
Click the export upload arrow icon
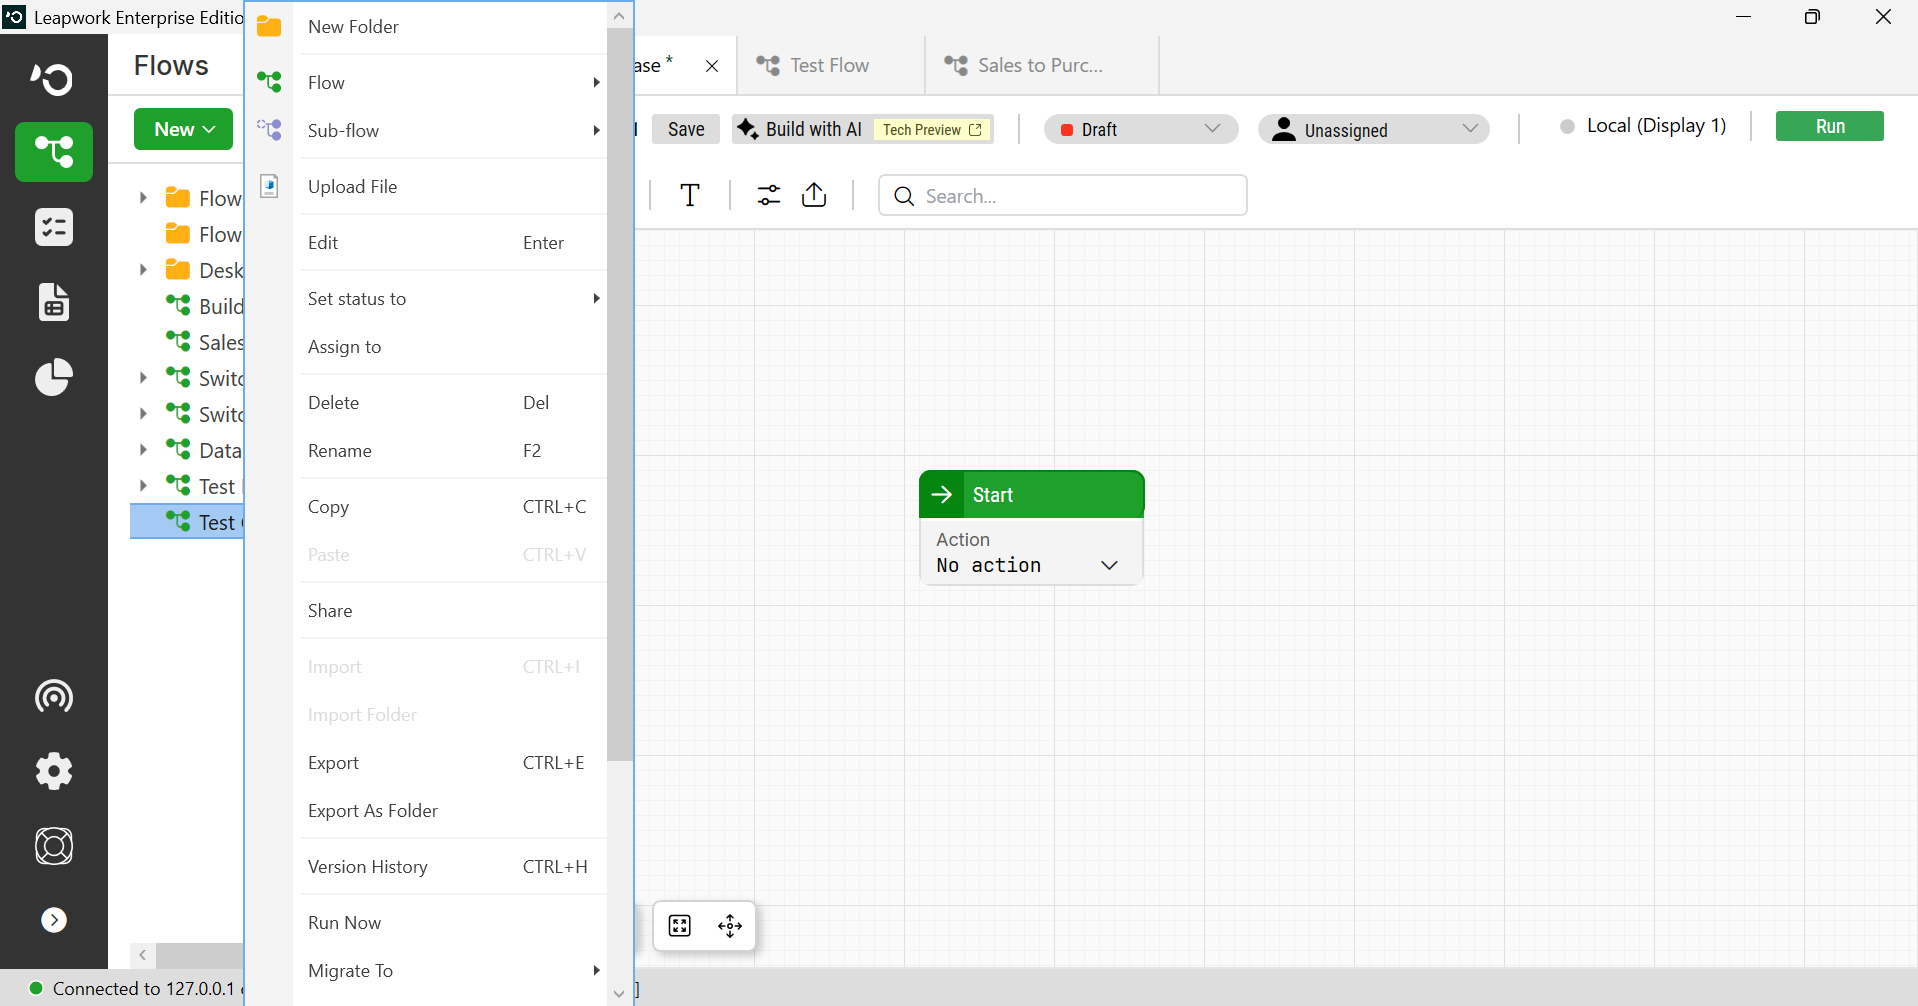pos(814,195)
